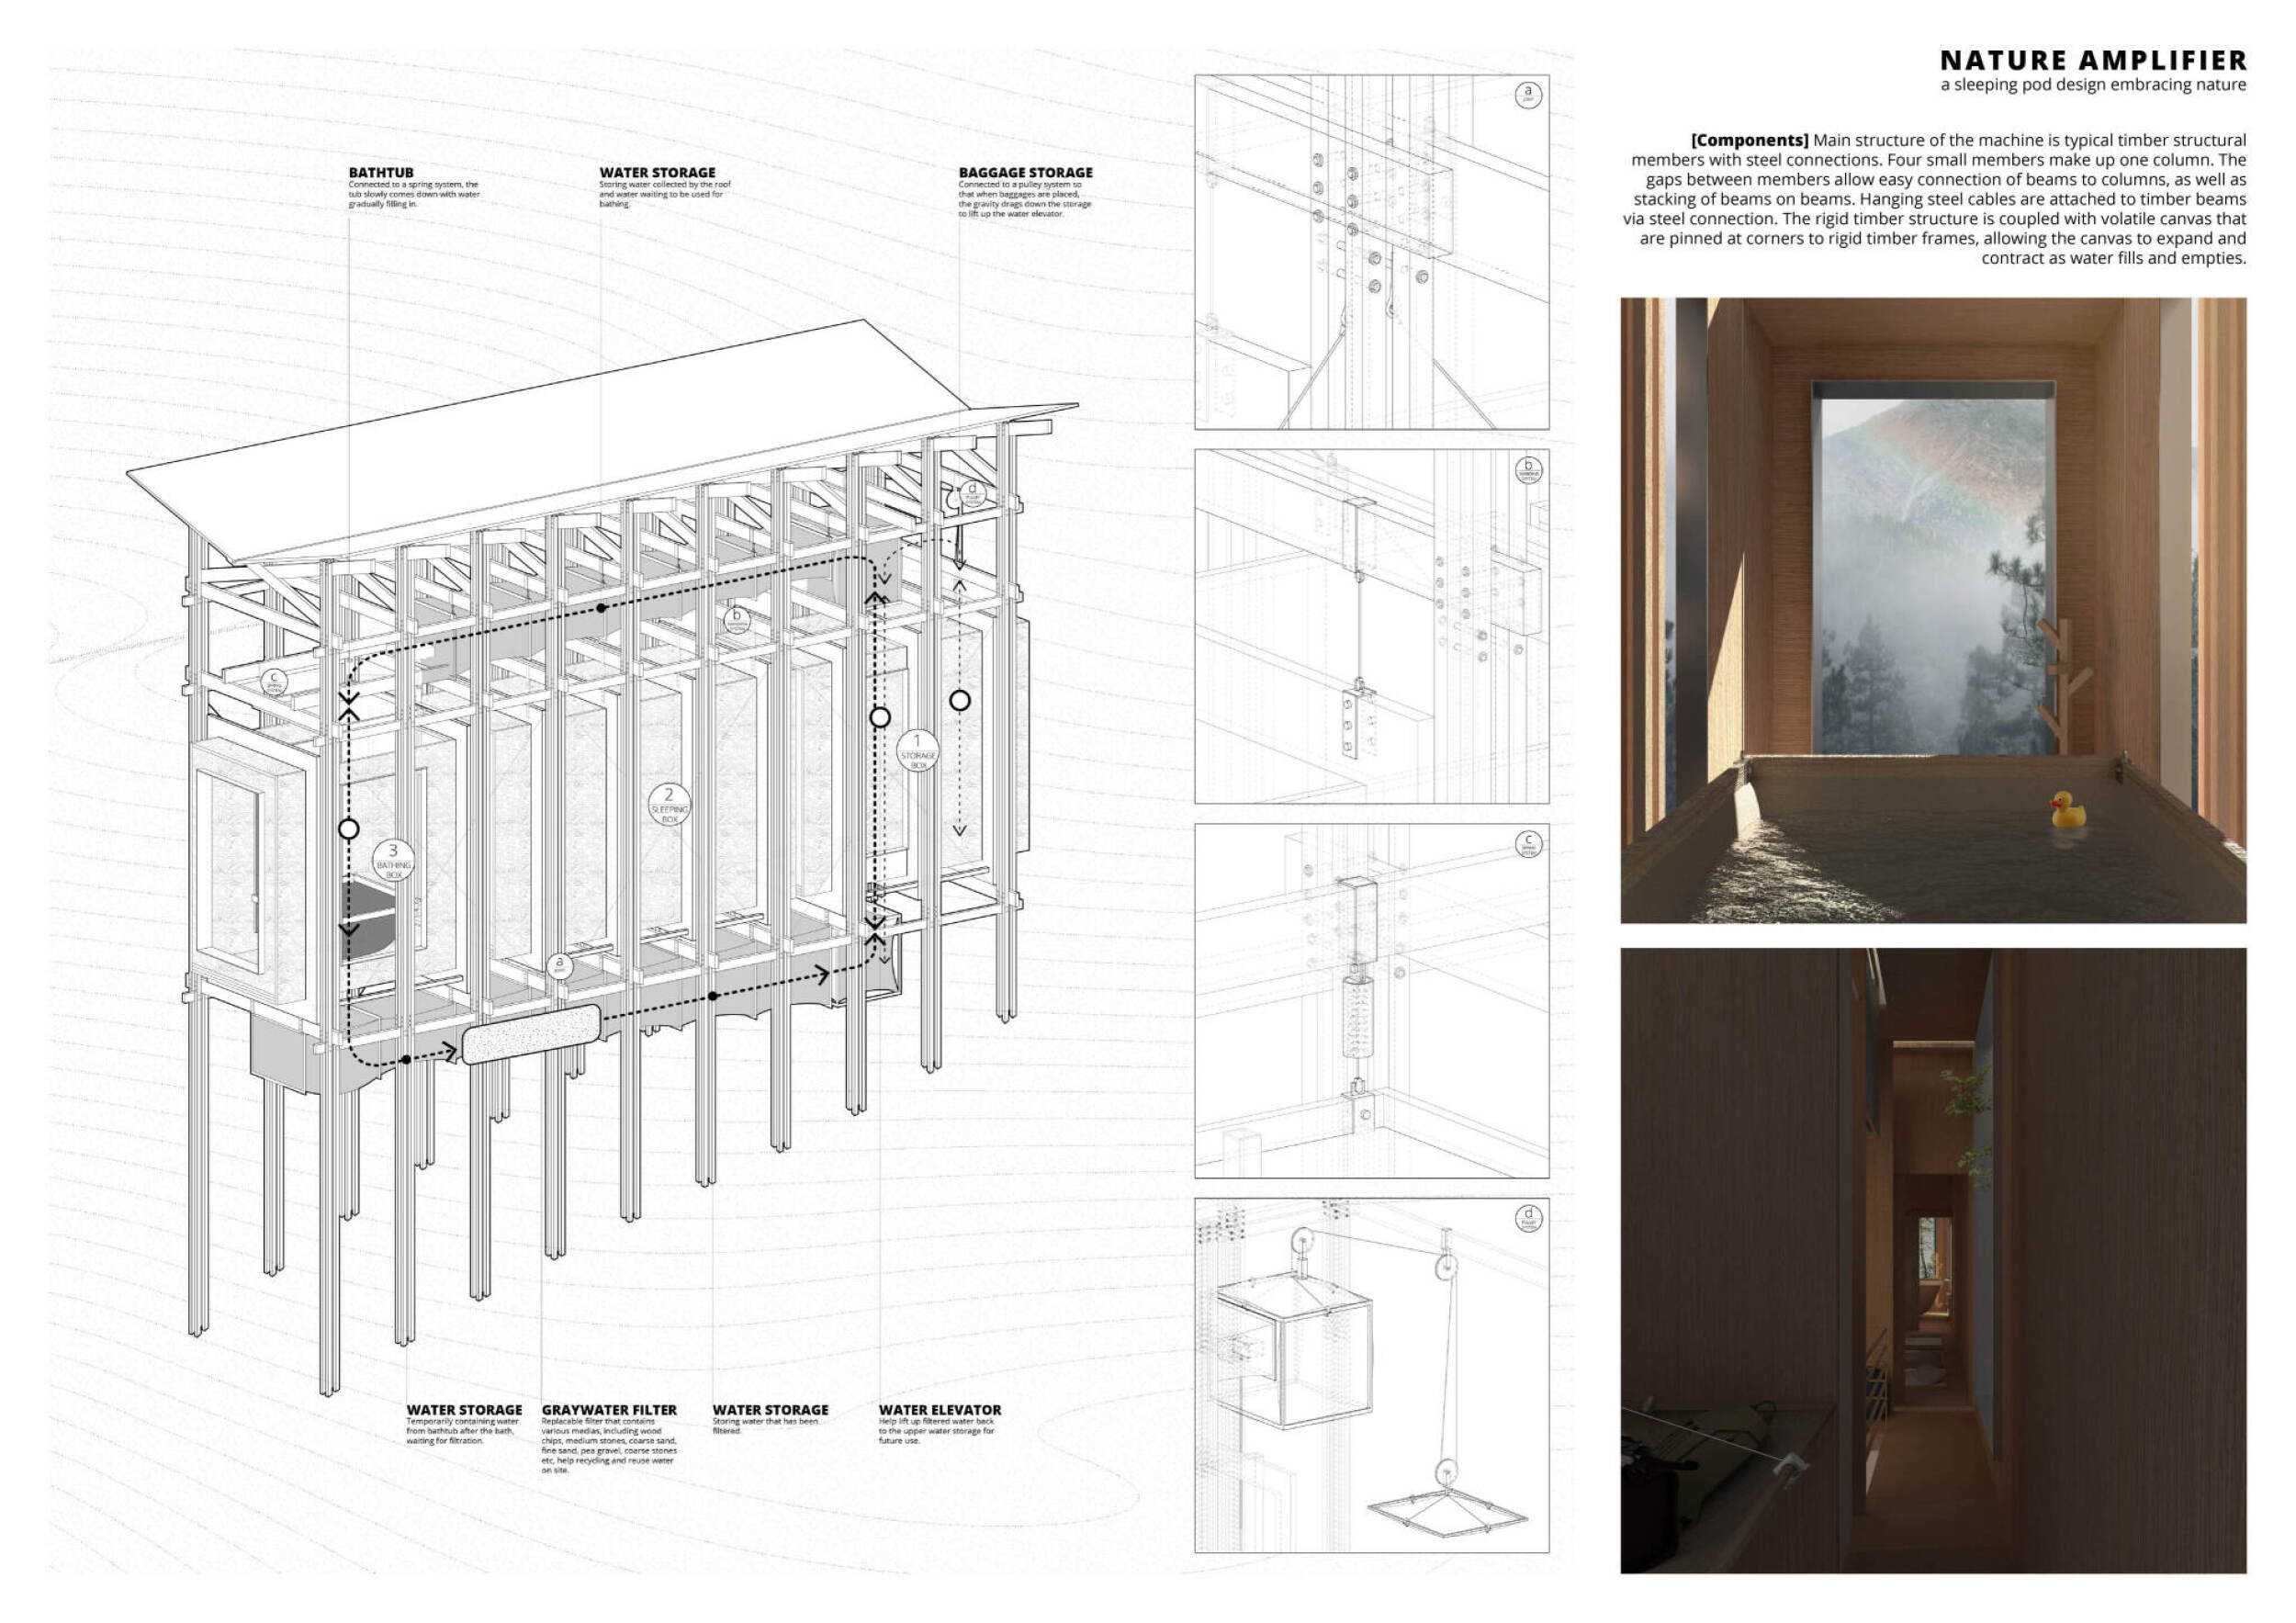
Task: Click the circled 'b' label in second detail panel
Action: tap(1528, 470)
